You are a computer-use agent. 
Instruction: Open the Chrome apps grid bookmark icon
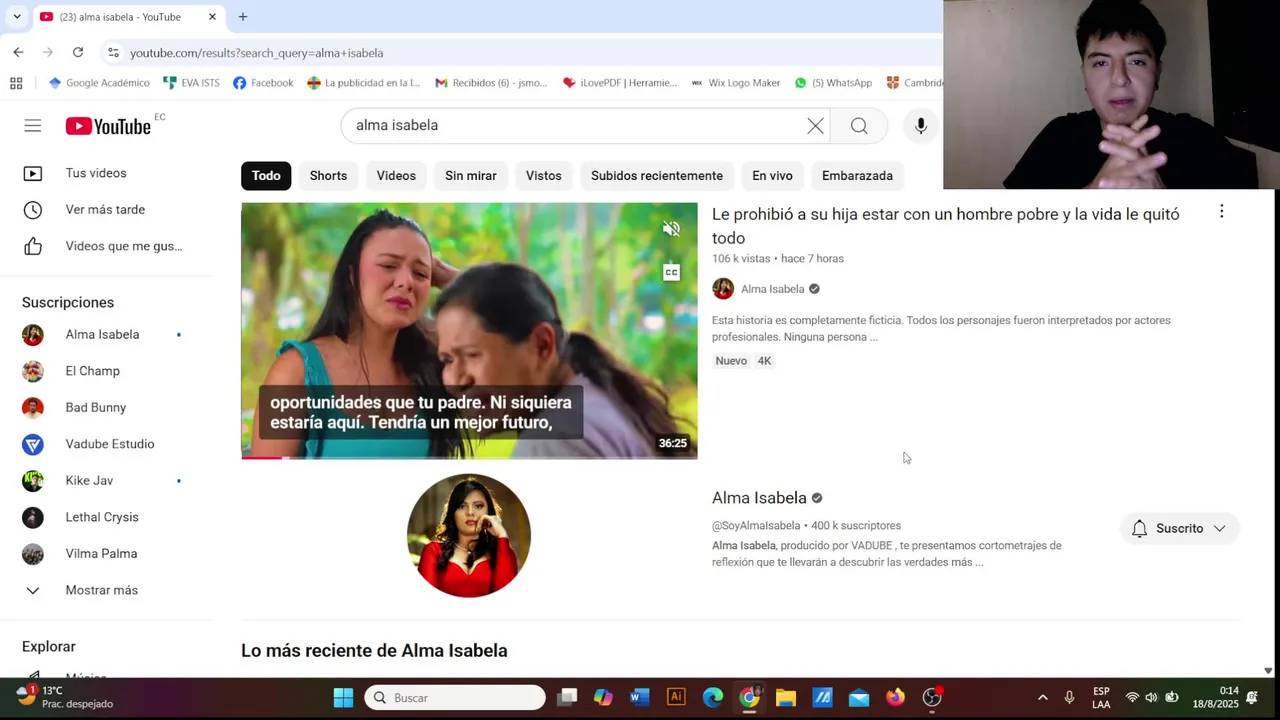pyautogui.click(x=16, y=83)
